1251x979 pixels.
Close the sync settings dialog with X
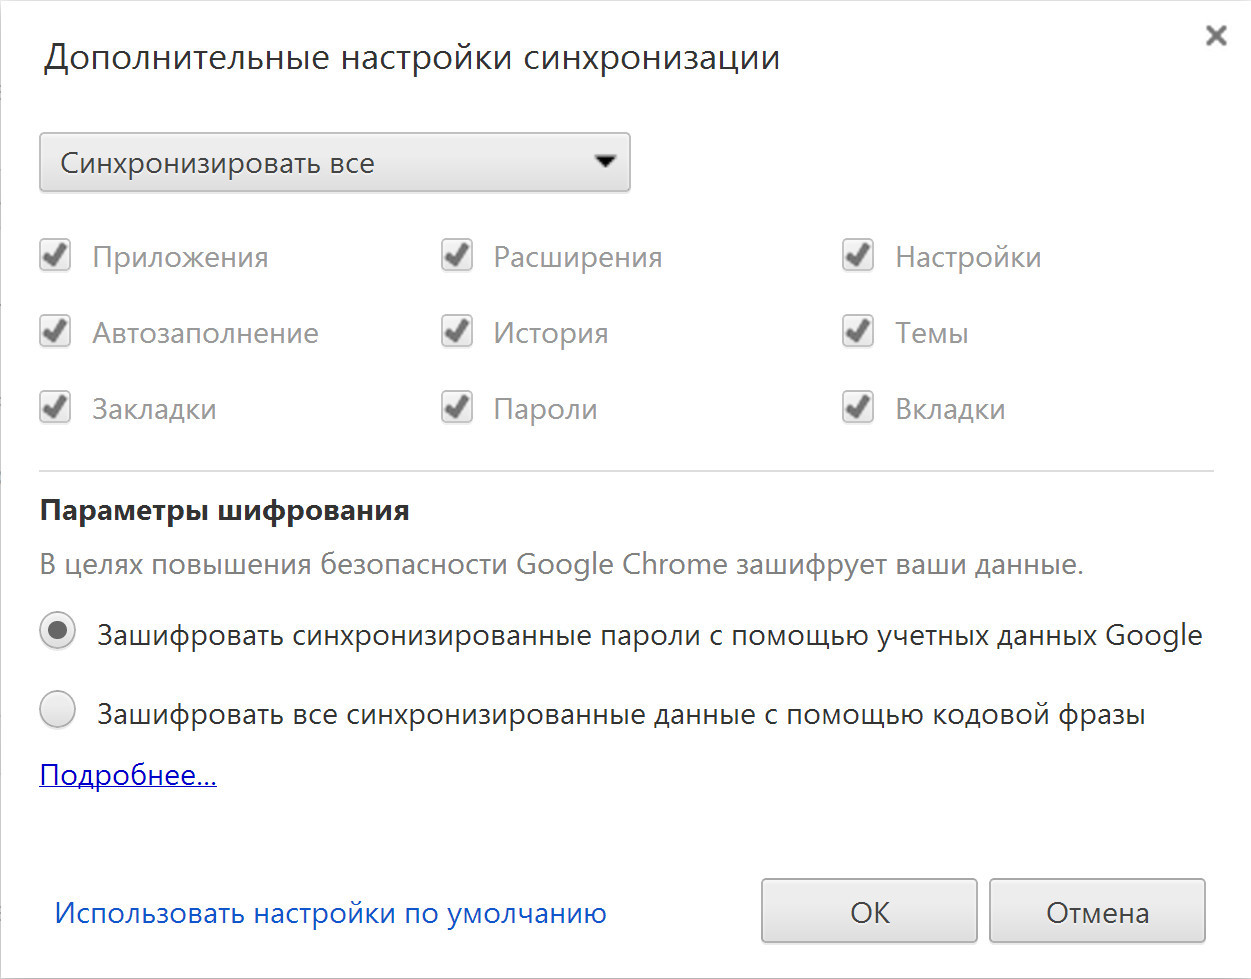tap(1216, 36)
